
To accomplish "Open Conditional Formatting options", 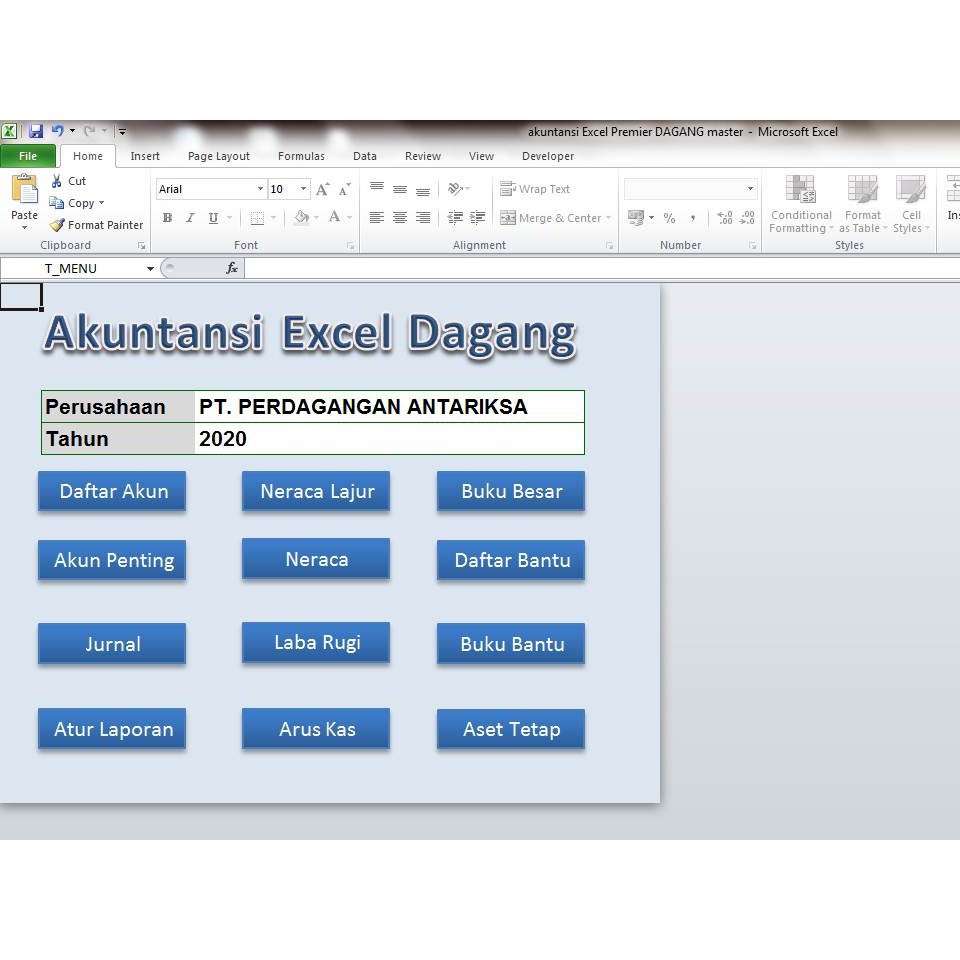I will point(800,205).
